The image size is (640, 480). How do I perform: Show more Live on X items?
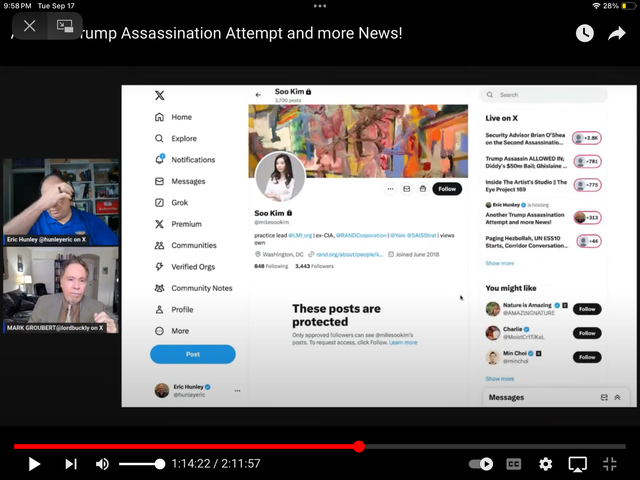coord(500,263)
